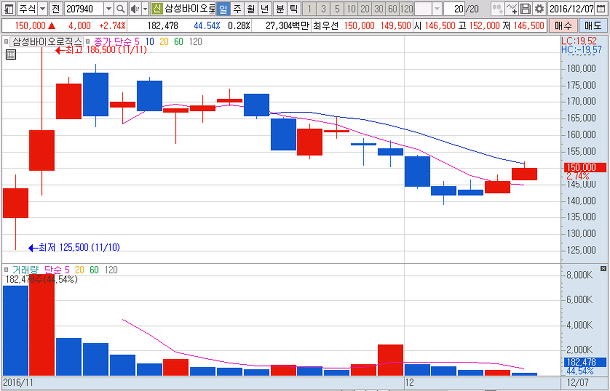The height and width of the screenshot is (391, 610).
Task: Expand the stock code history dropdown
Action: (109, 8)
